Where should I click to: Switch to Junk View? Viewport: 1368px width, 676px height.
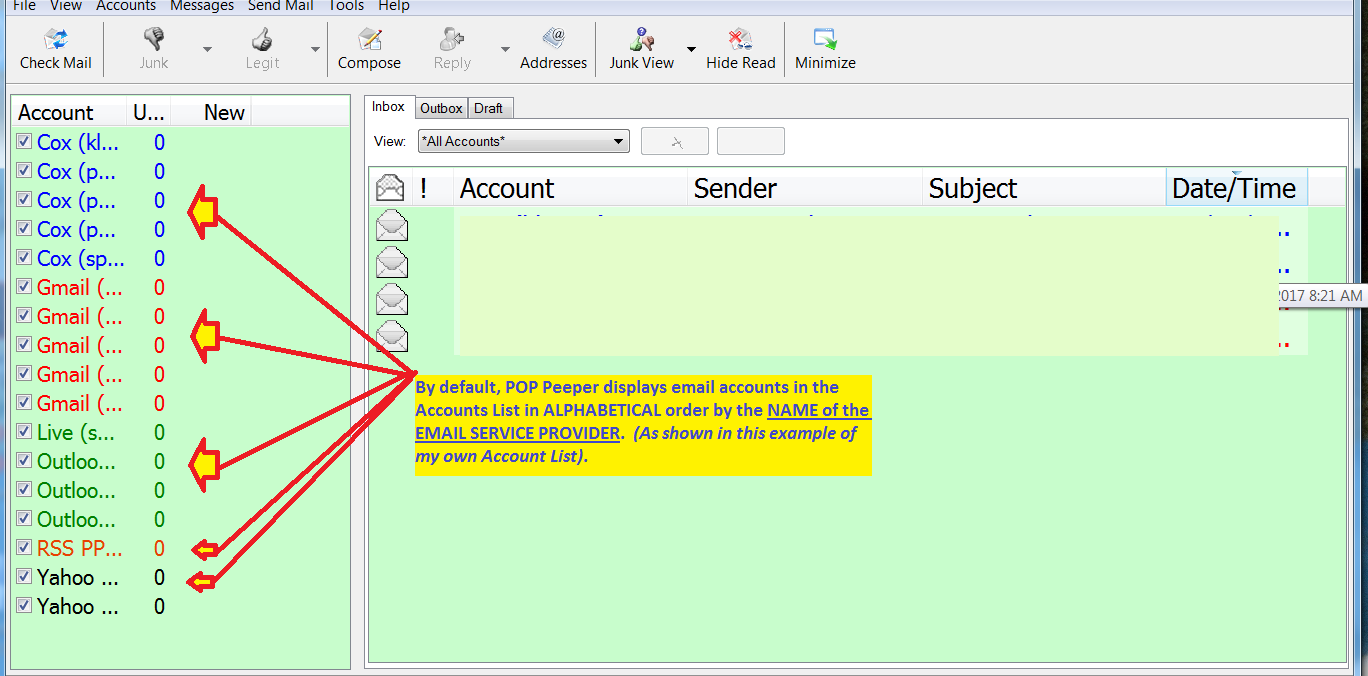[642, 49]
